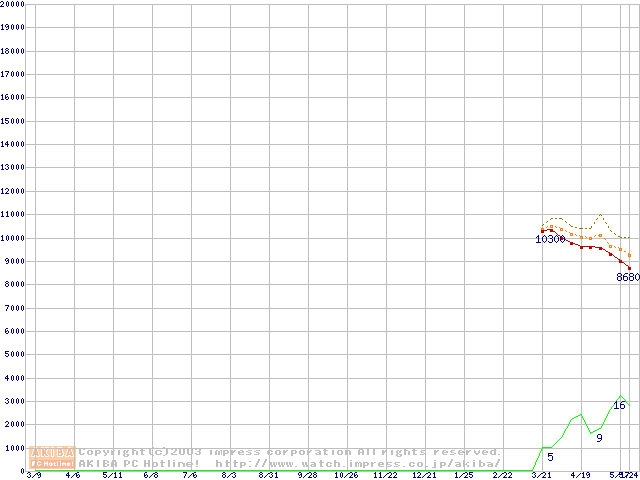
Task: Click the last orange square data marker
Action: click(x=629, y=255)
